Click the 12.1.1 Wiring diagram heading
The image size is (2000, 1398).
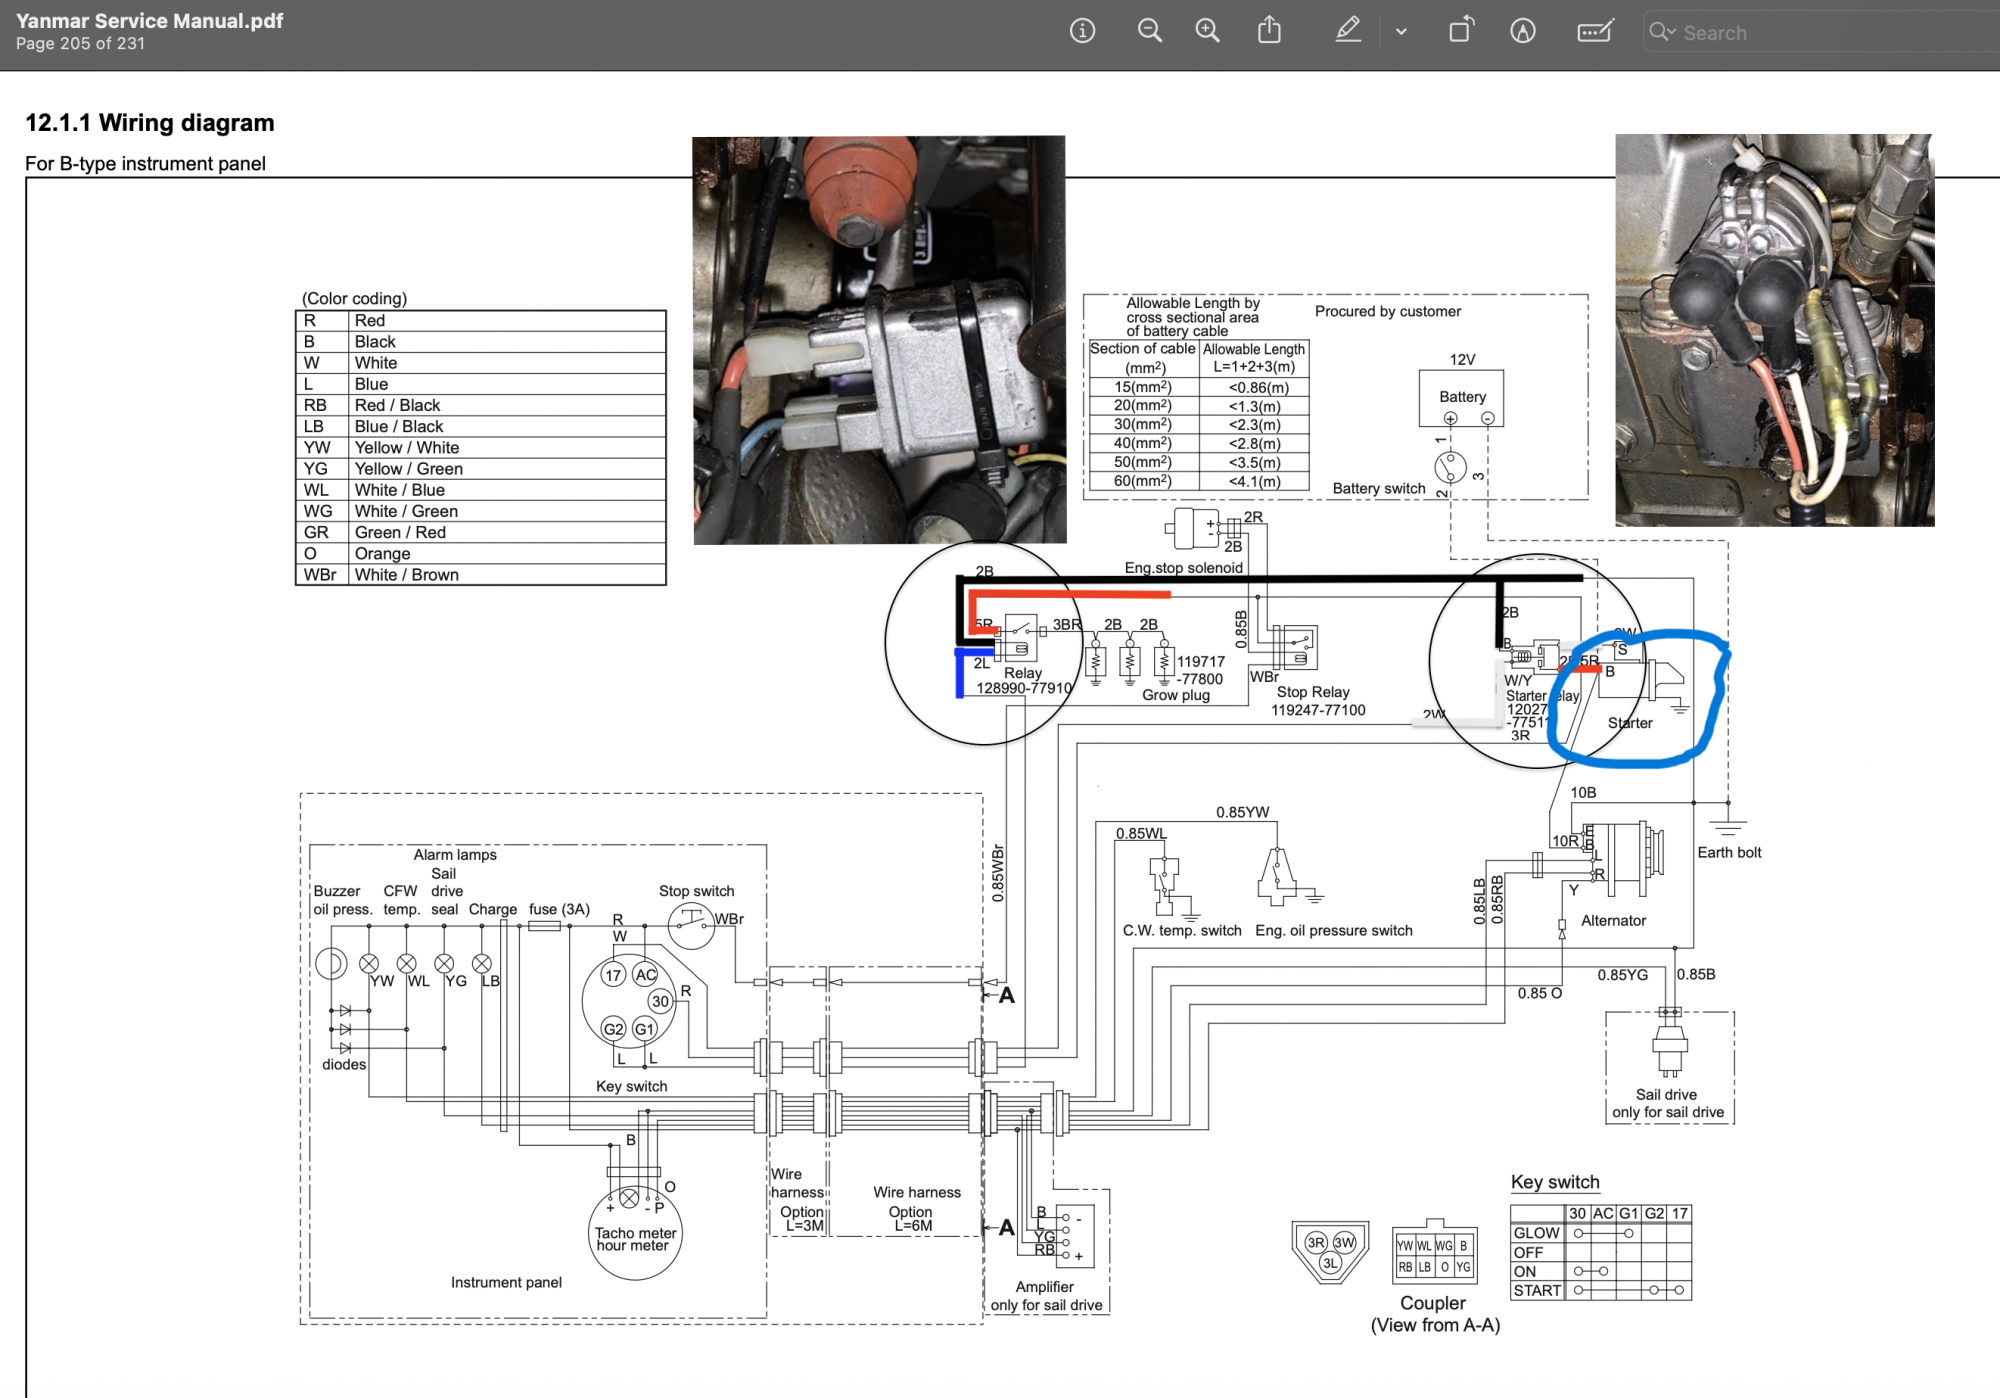[150, 123]
